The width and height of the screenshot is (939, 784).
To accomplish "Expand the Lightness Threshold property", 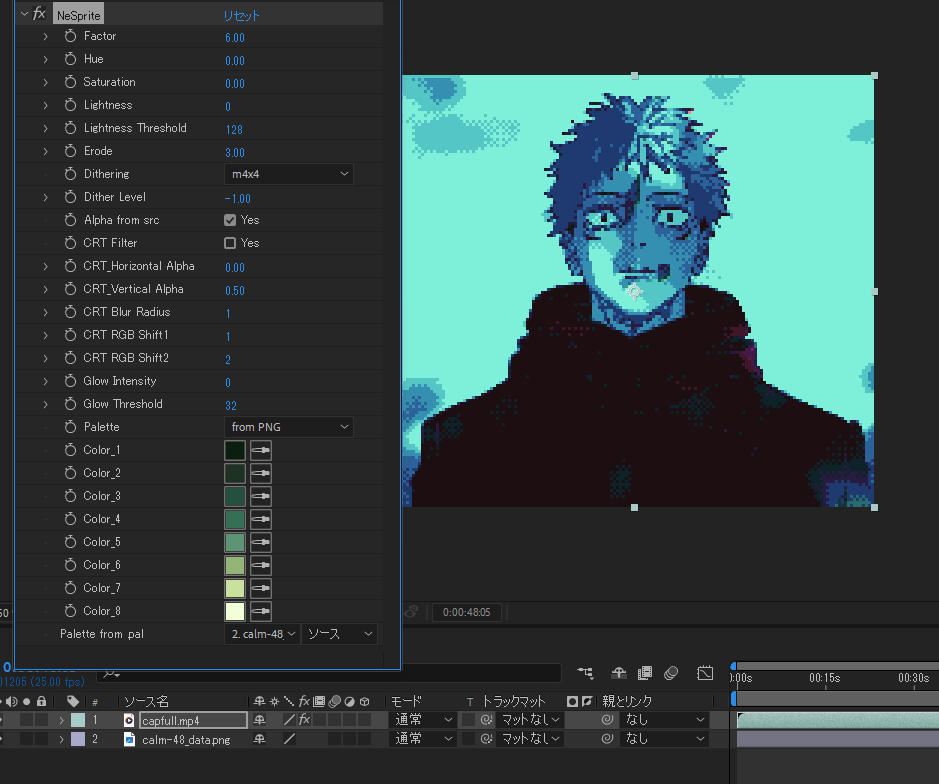I will 46,128.
